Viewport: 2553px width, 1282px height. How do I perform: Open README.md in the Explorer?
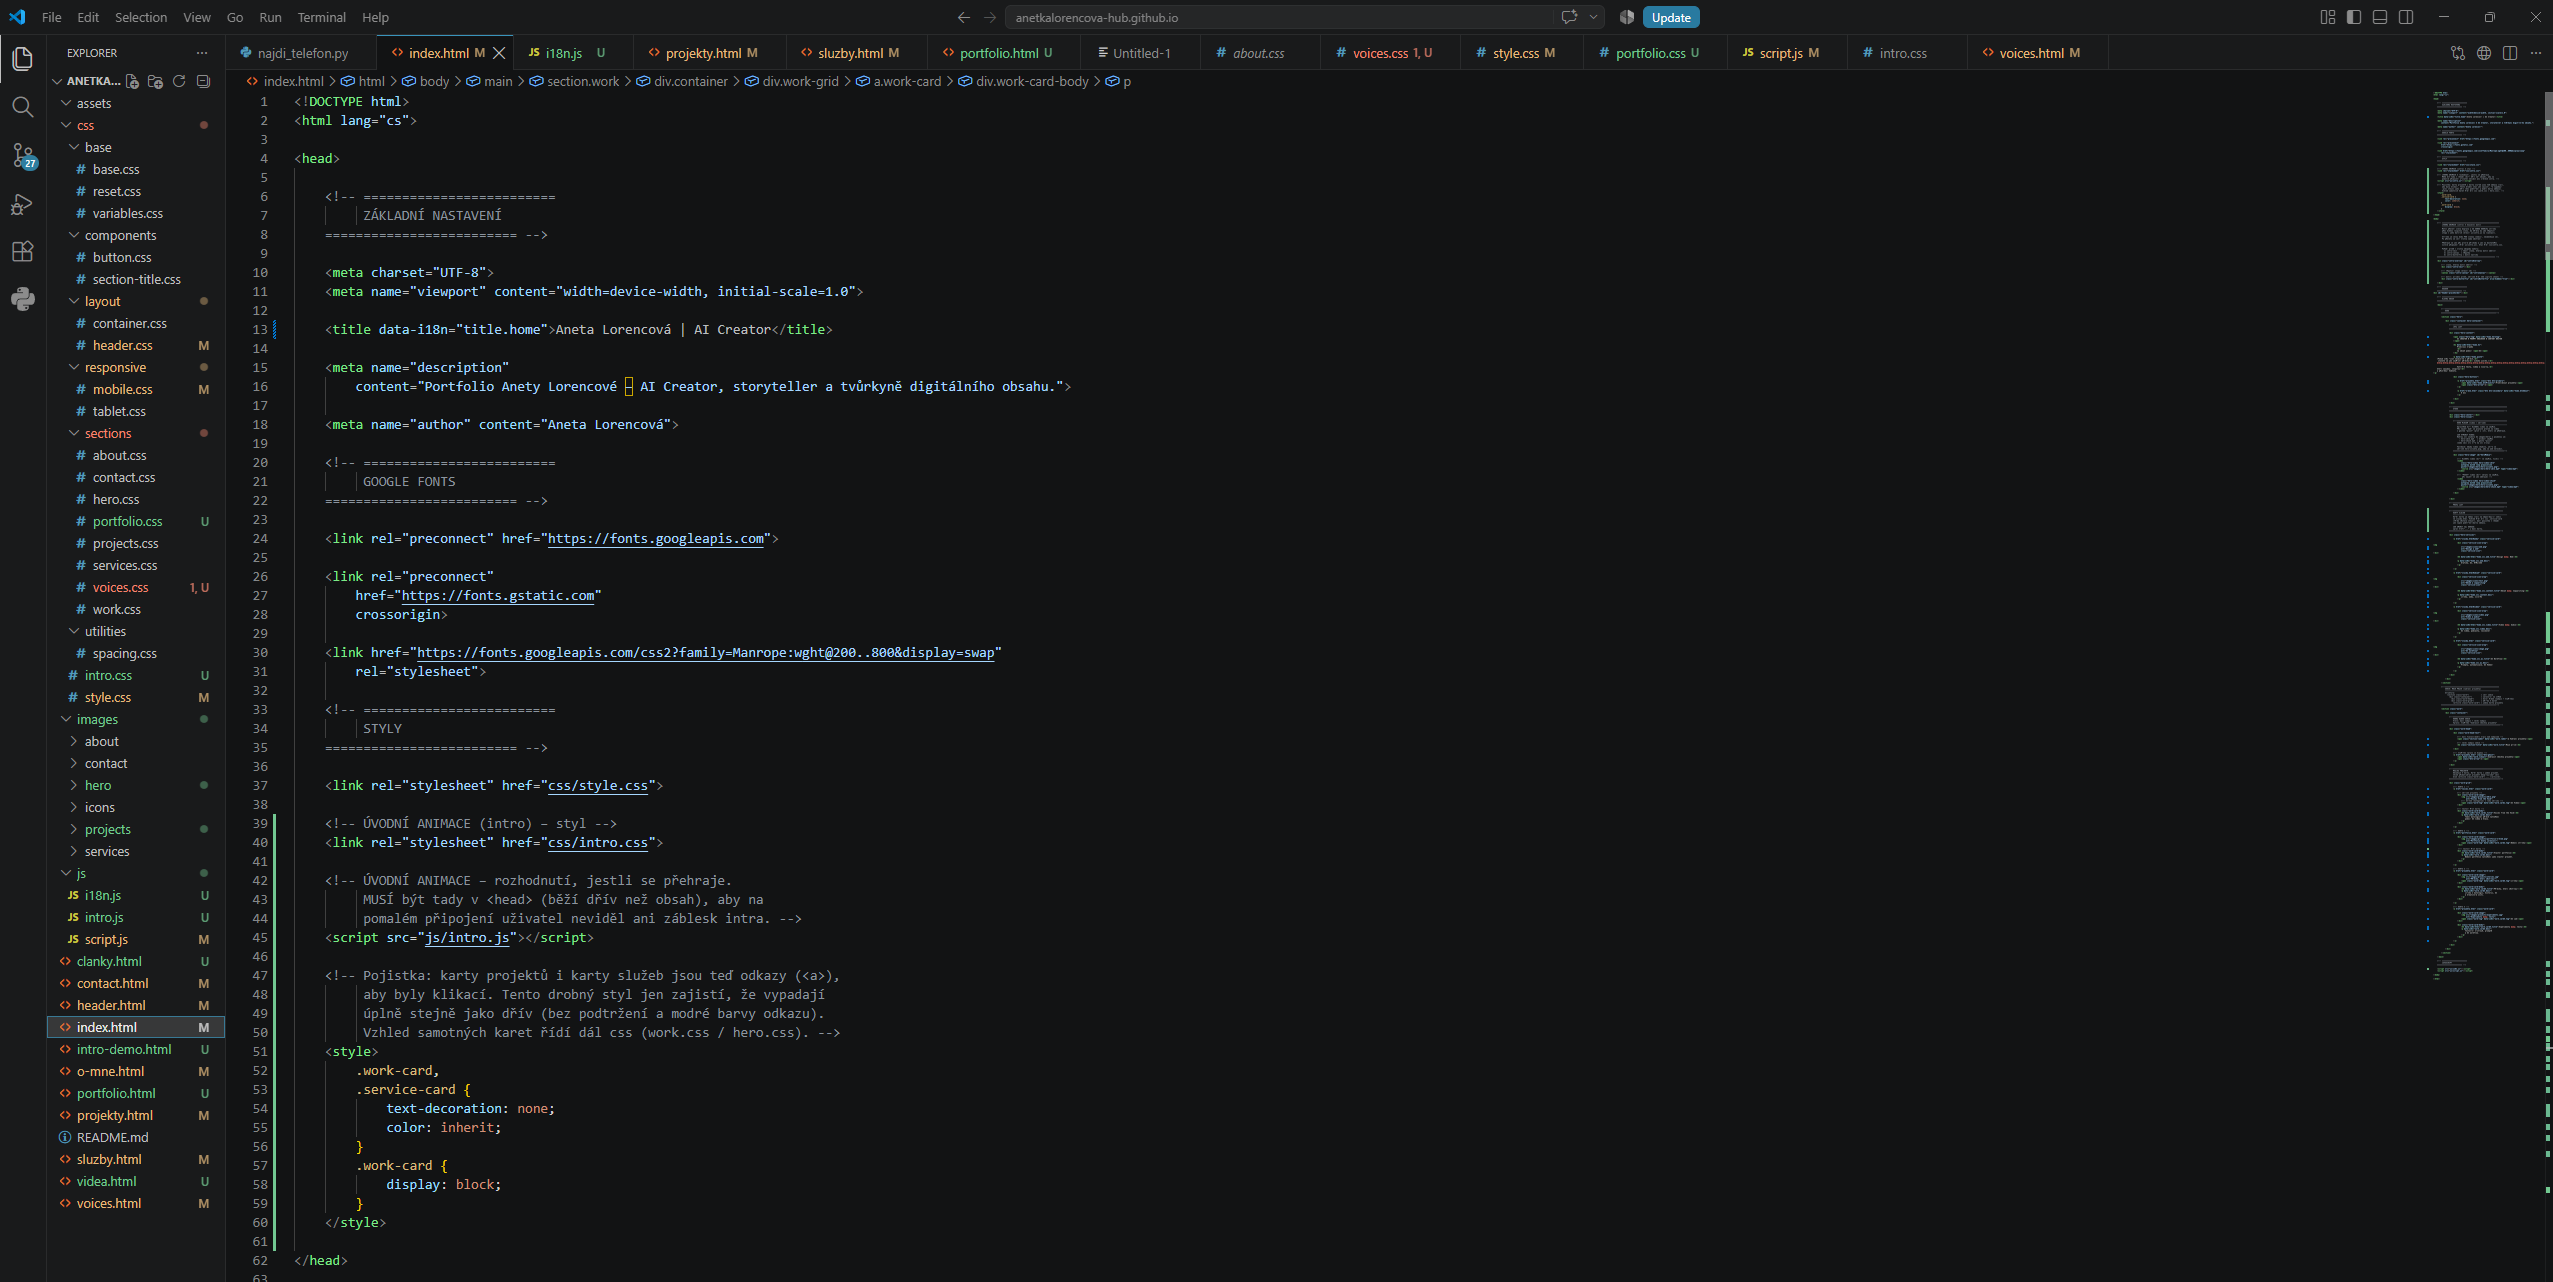pyautogui.click(x=136, y=1137)
